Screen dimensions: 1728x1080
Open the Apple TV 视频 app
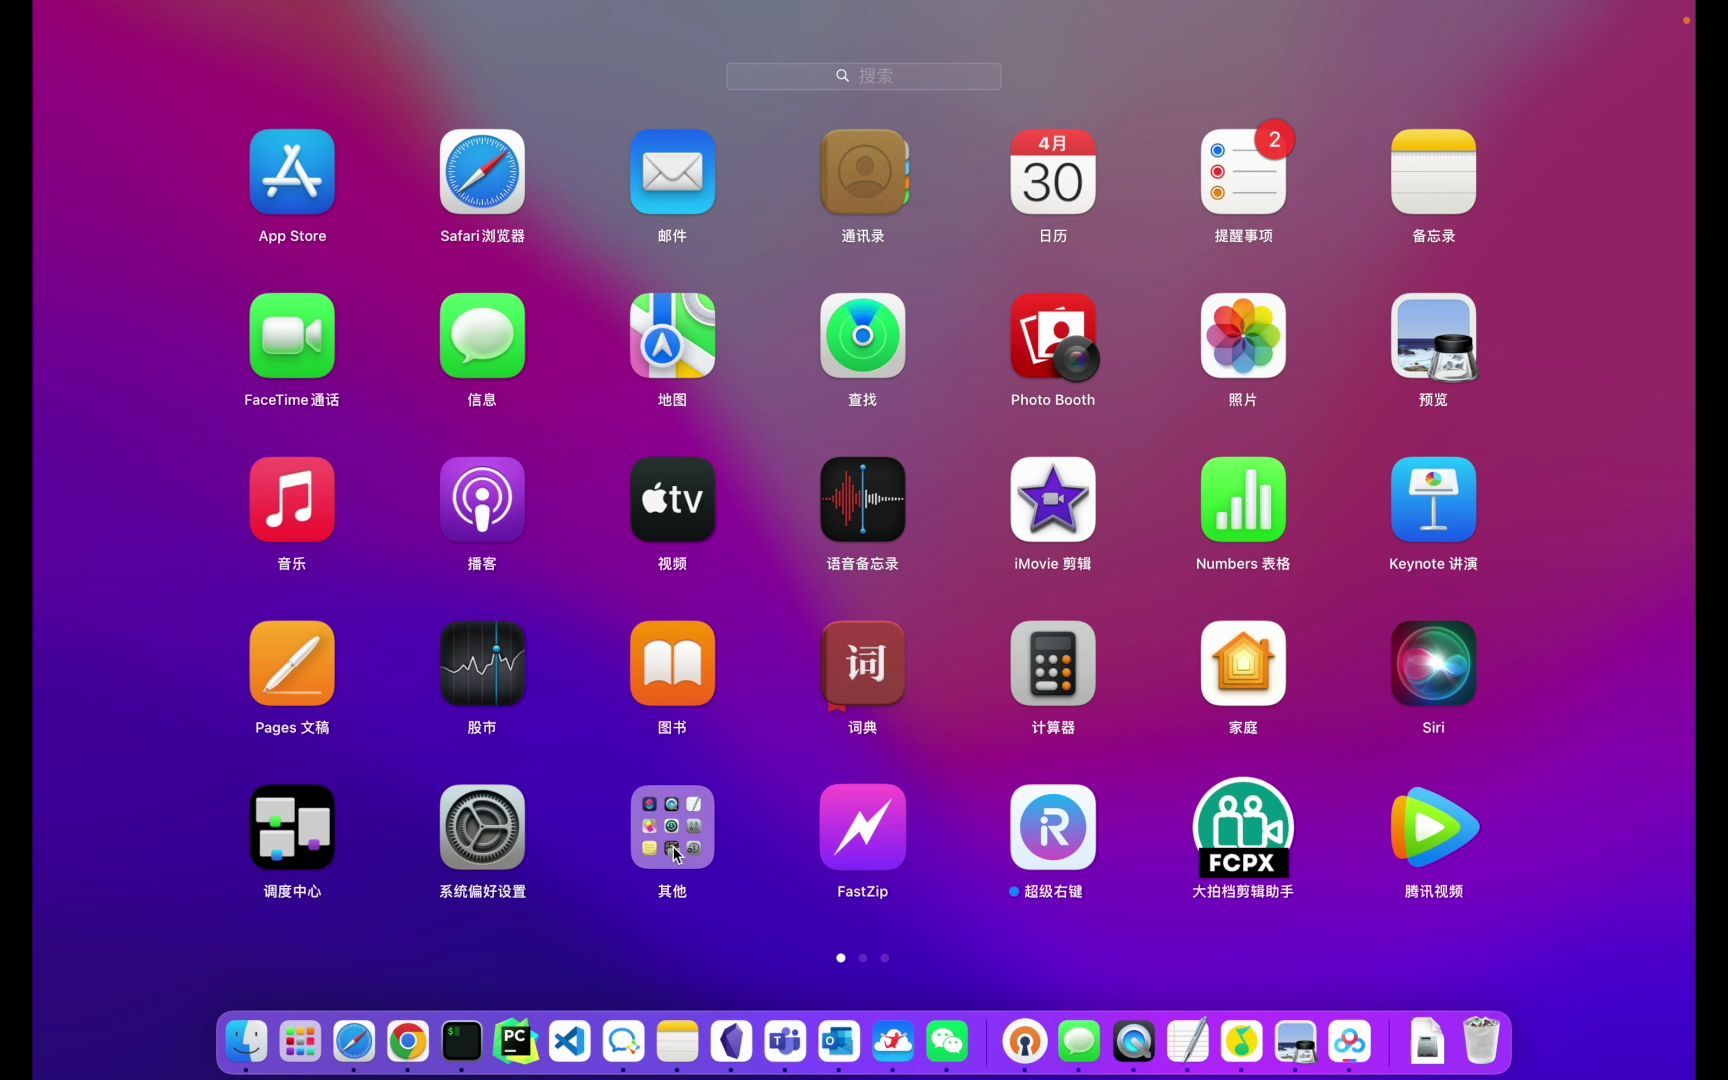(672, 500)
